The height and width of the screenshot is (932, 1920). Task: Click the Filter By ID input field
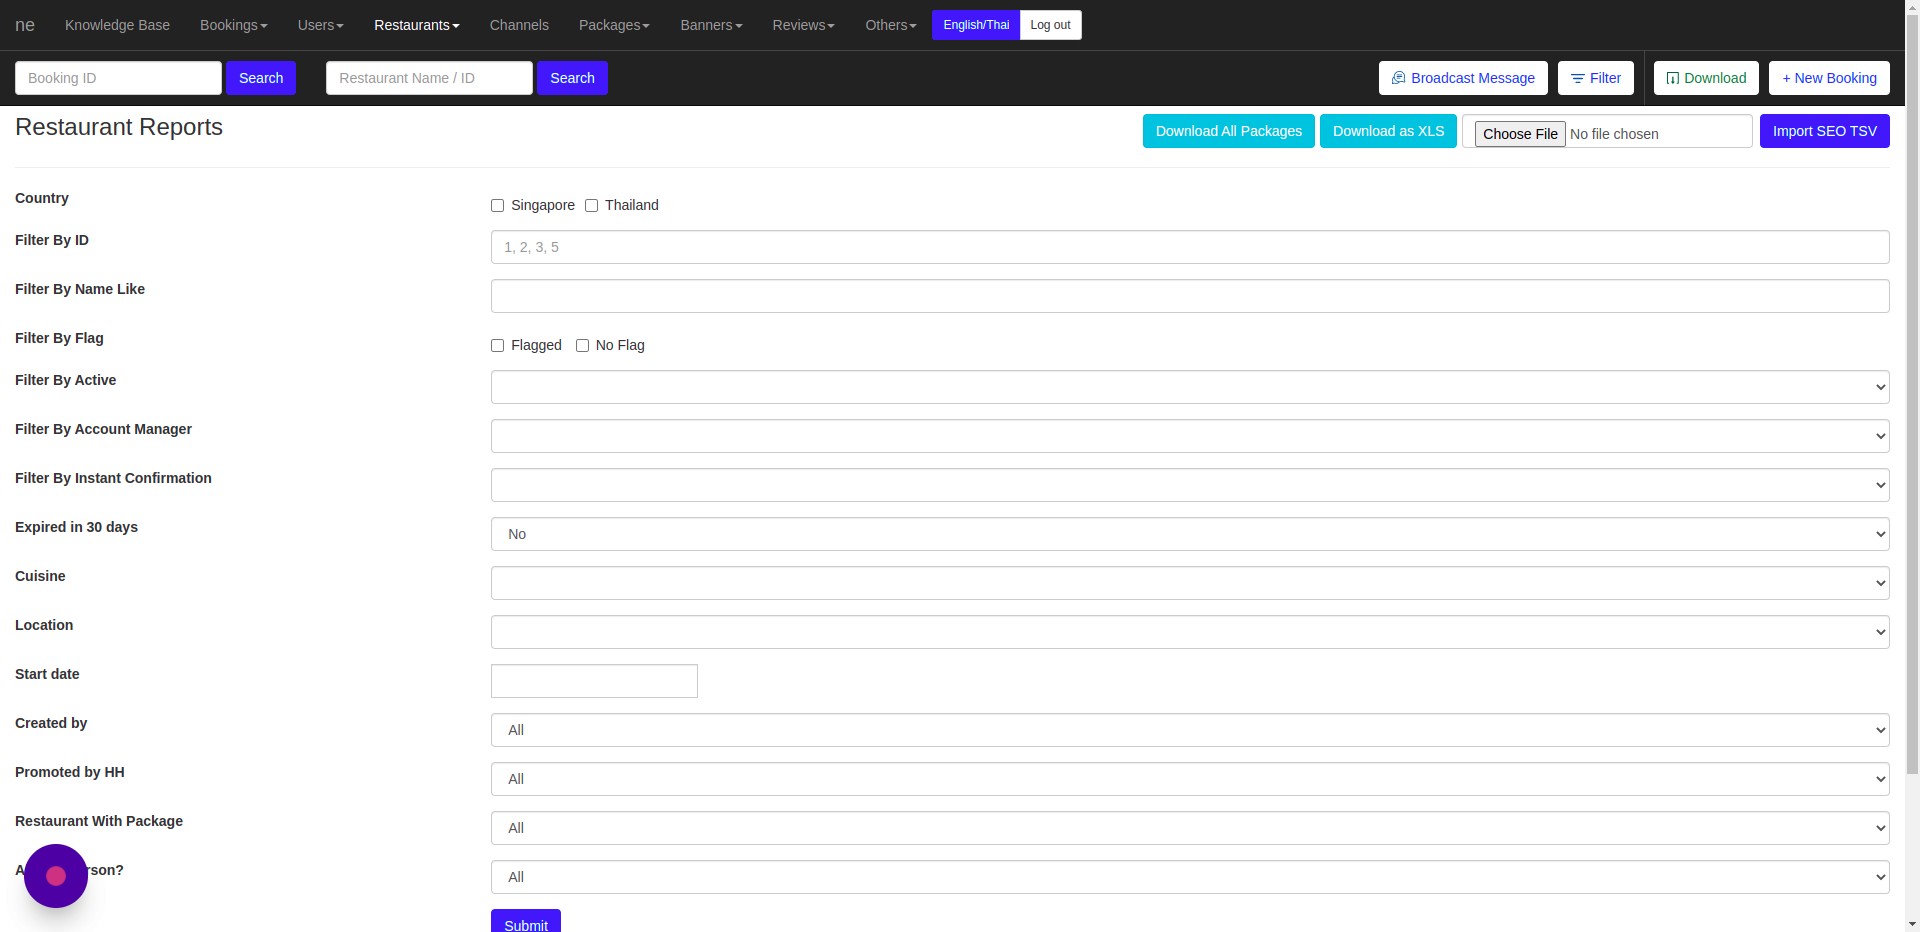click(x=1189, y=247)
